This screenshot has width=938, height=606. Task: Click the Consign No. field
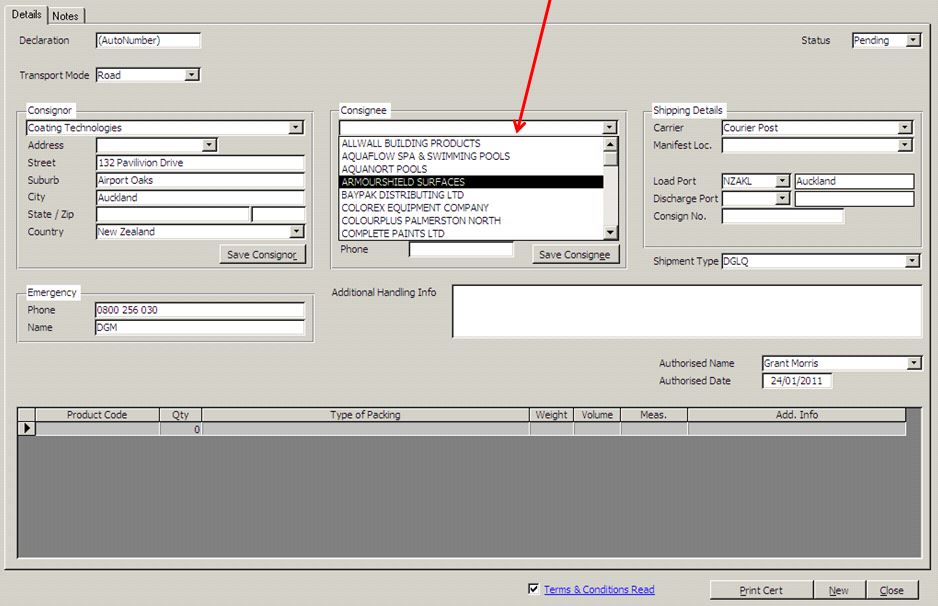pos(782,216)
